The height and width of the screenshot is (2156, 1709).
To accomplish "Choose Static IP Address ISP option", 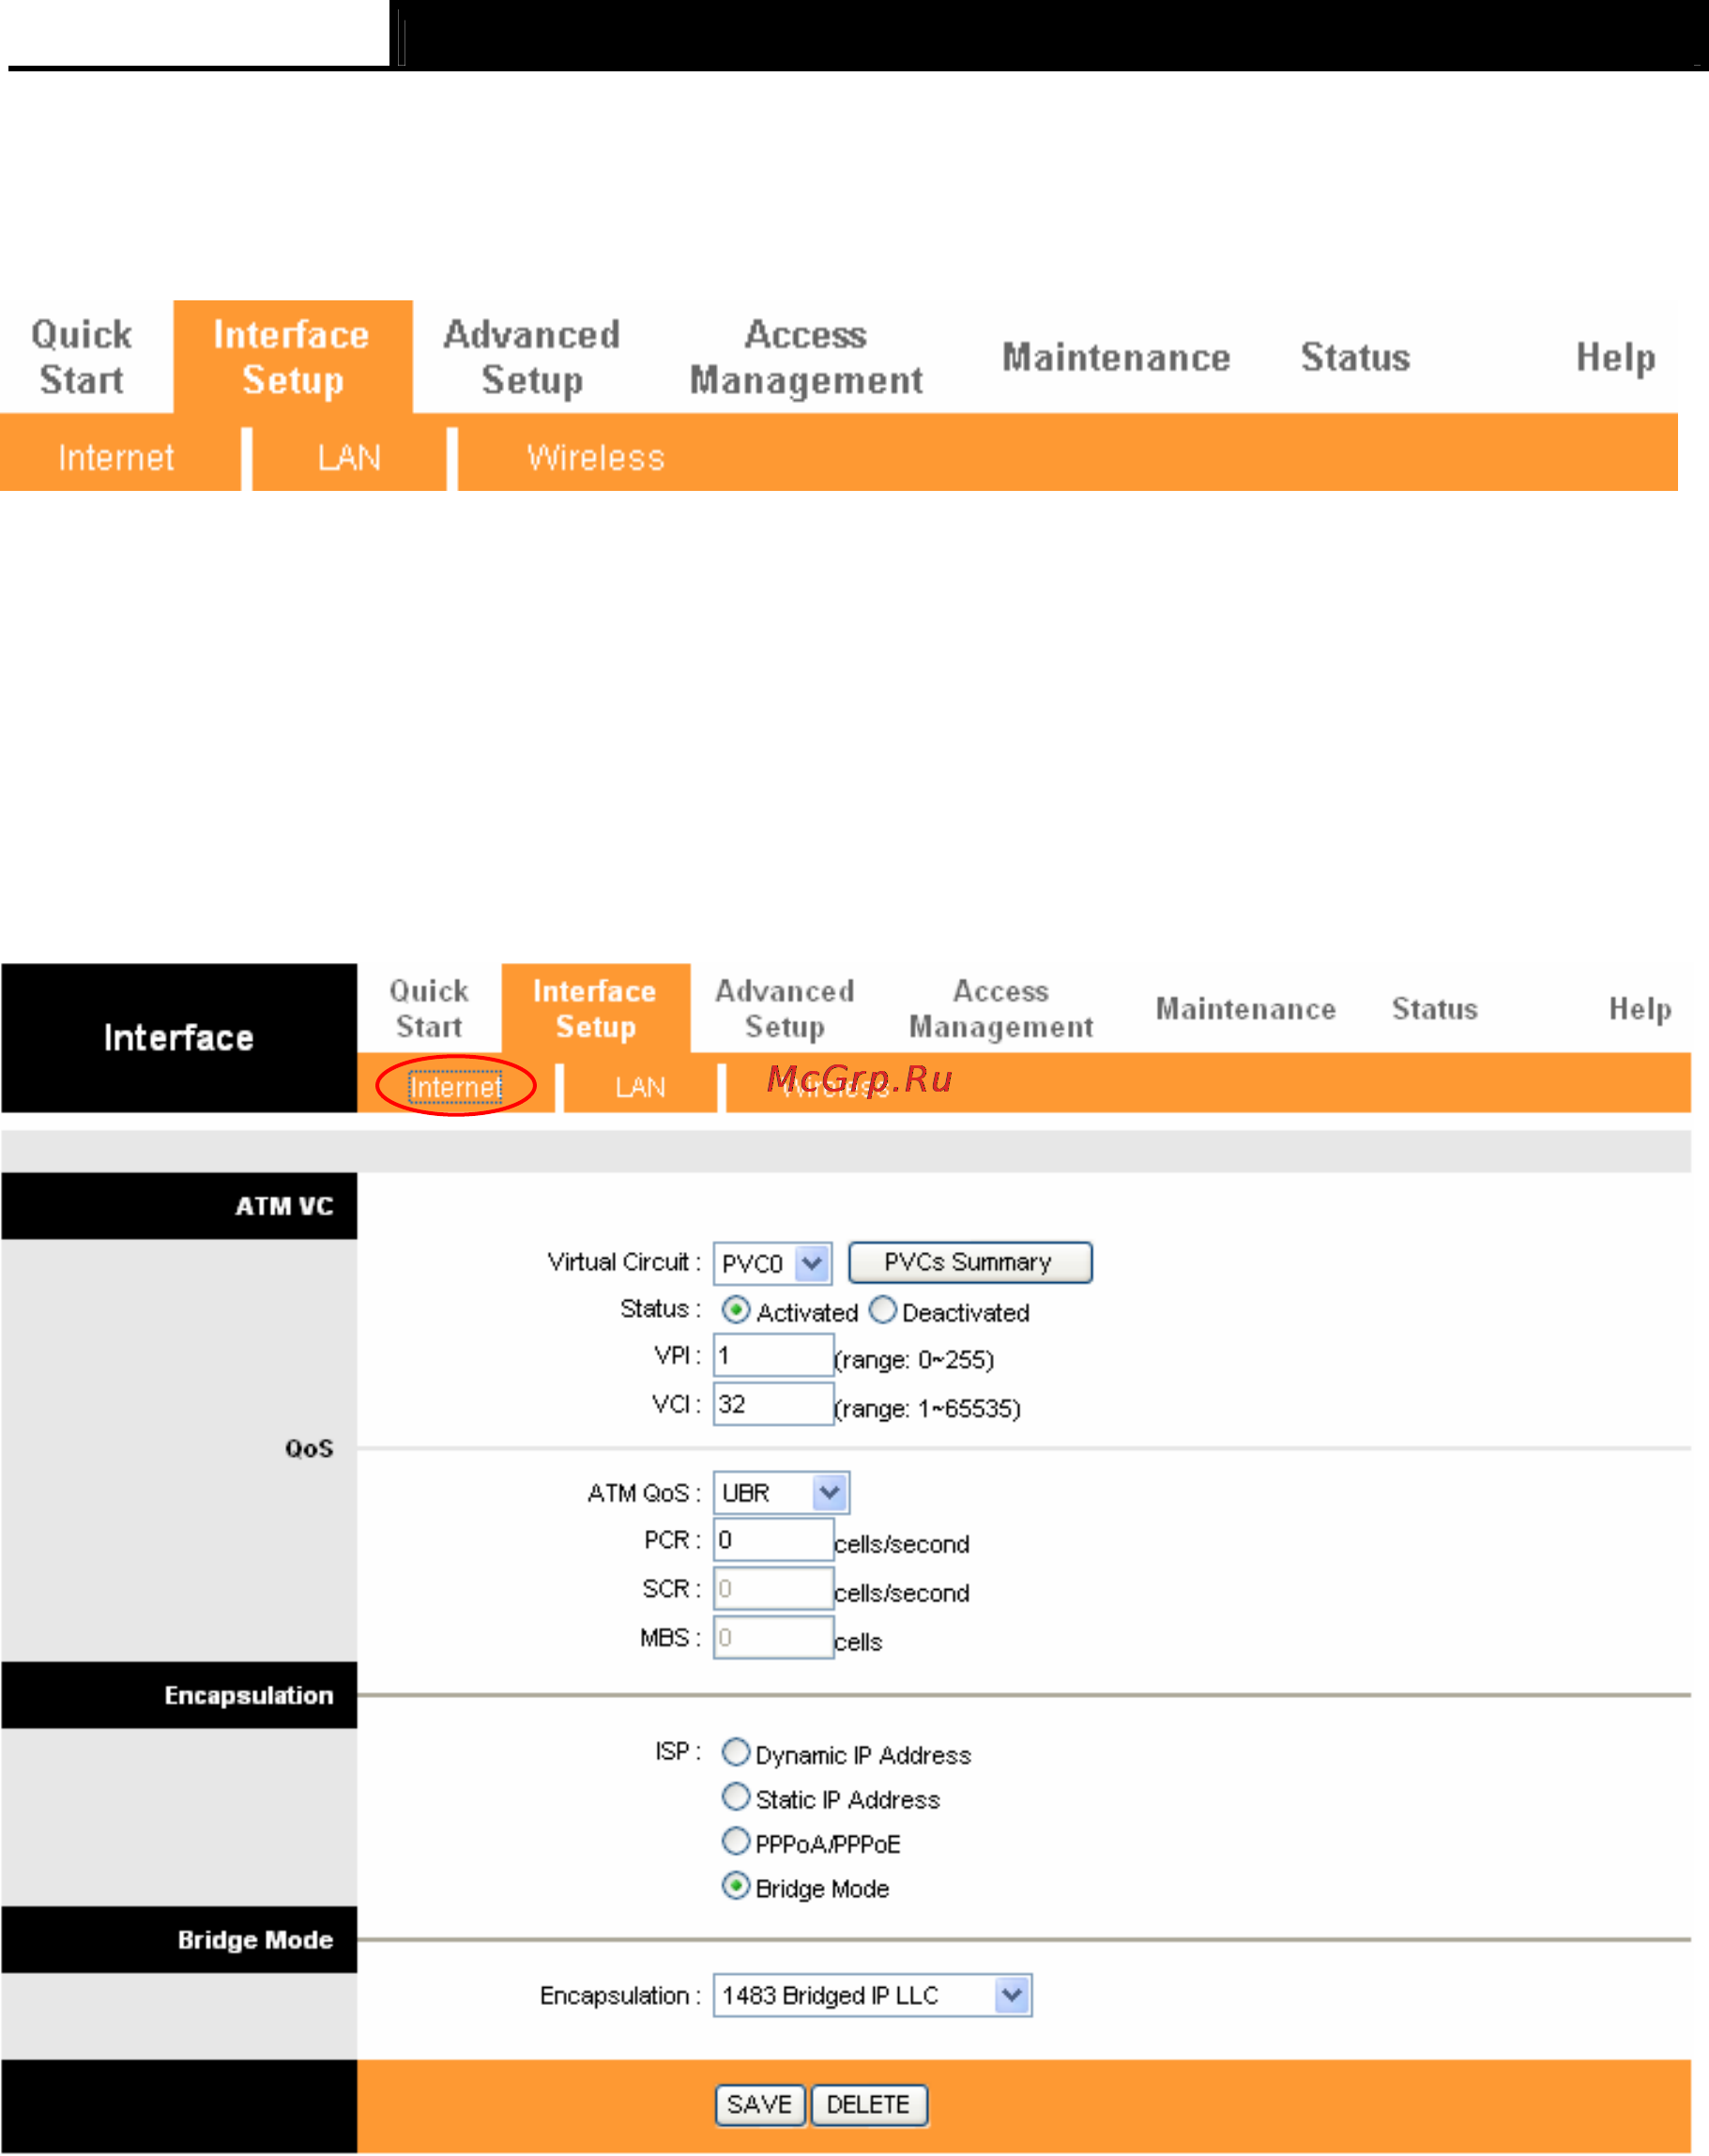I will pos(735,1797).
